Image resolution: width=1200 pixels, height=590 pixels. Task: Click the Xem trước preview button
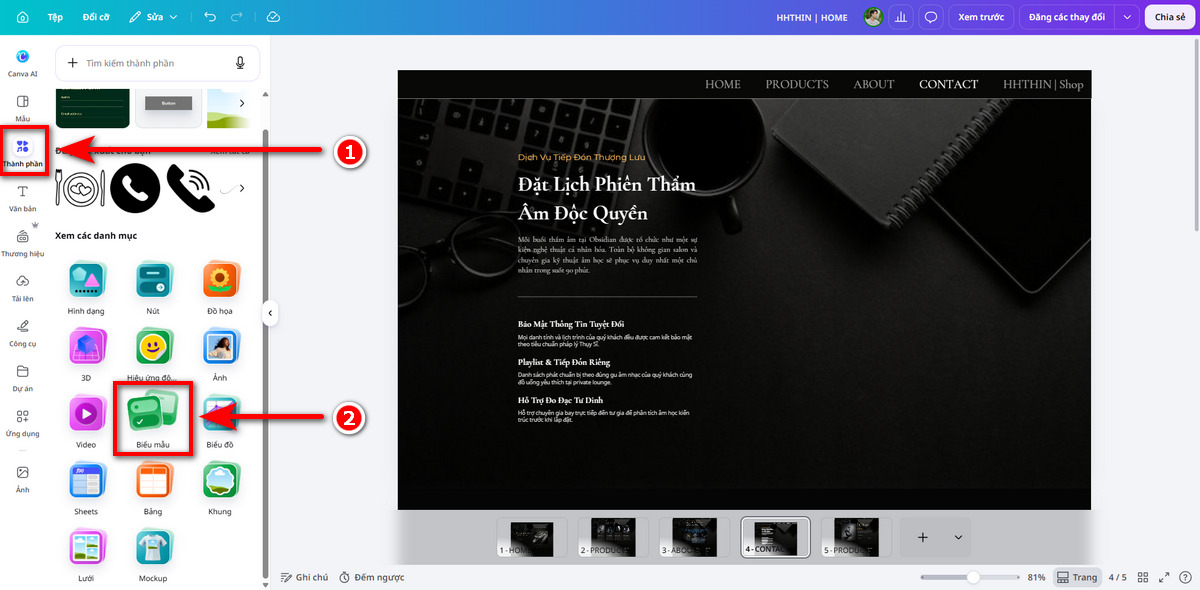[980, 17]
